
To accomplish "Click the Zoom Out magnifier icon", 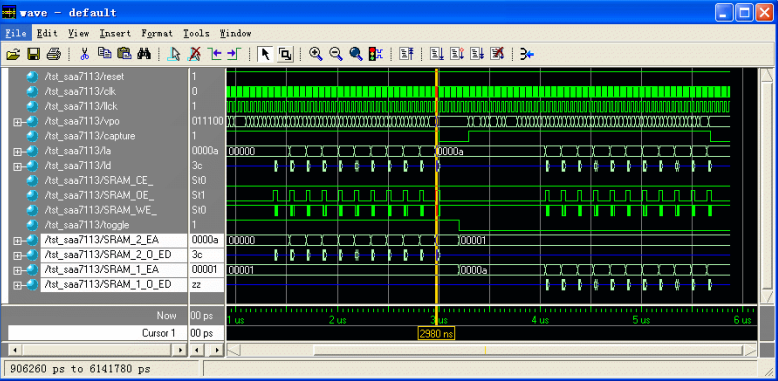I will [336, 54].
